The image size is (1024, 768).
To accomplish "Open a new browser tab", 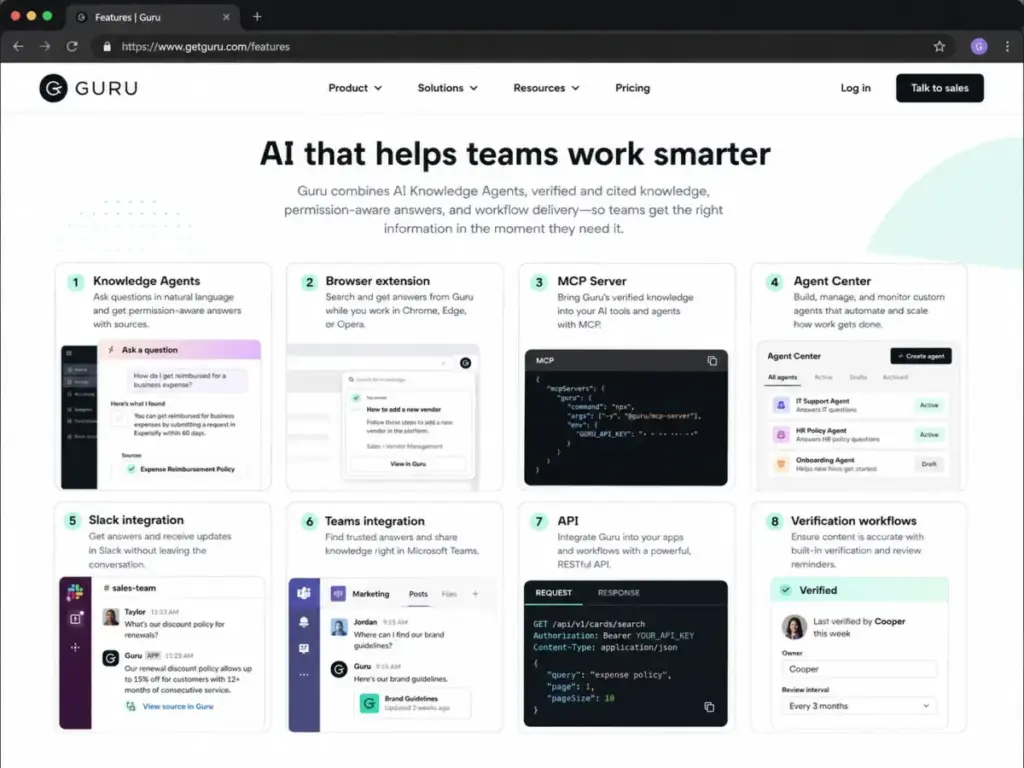I will pyautogui.click(x=257, y=17).
